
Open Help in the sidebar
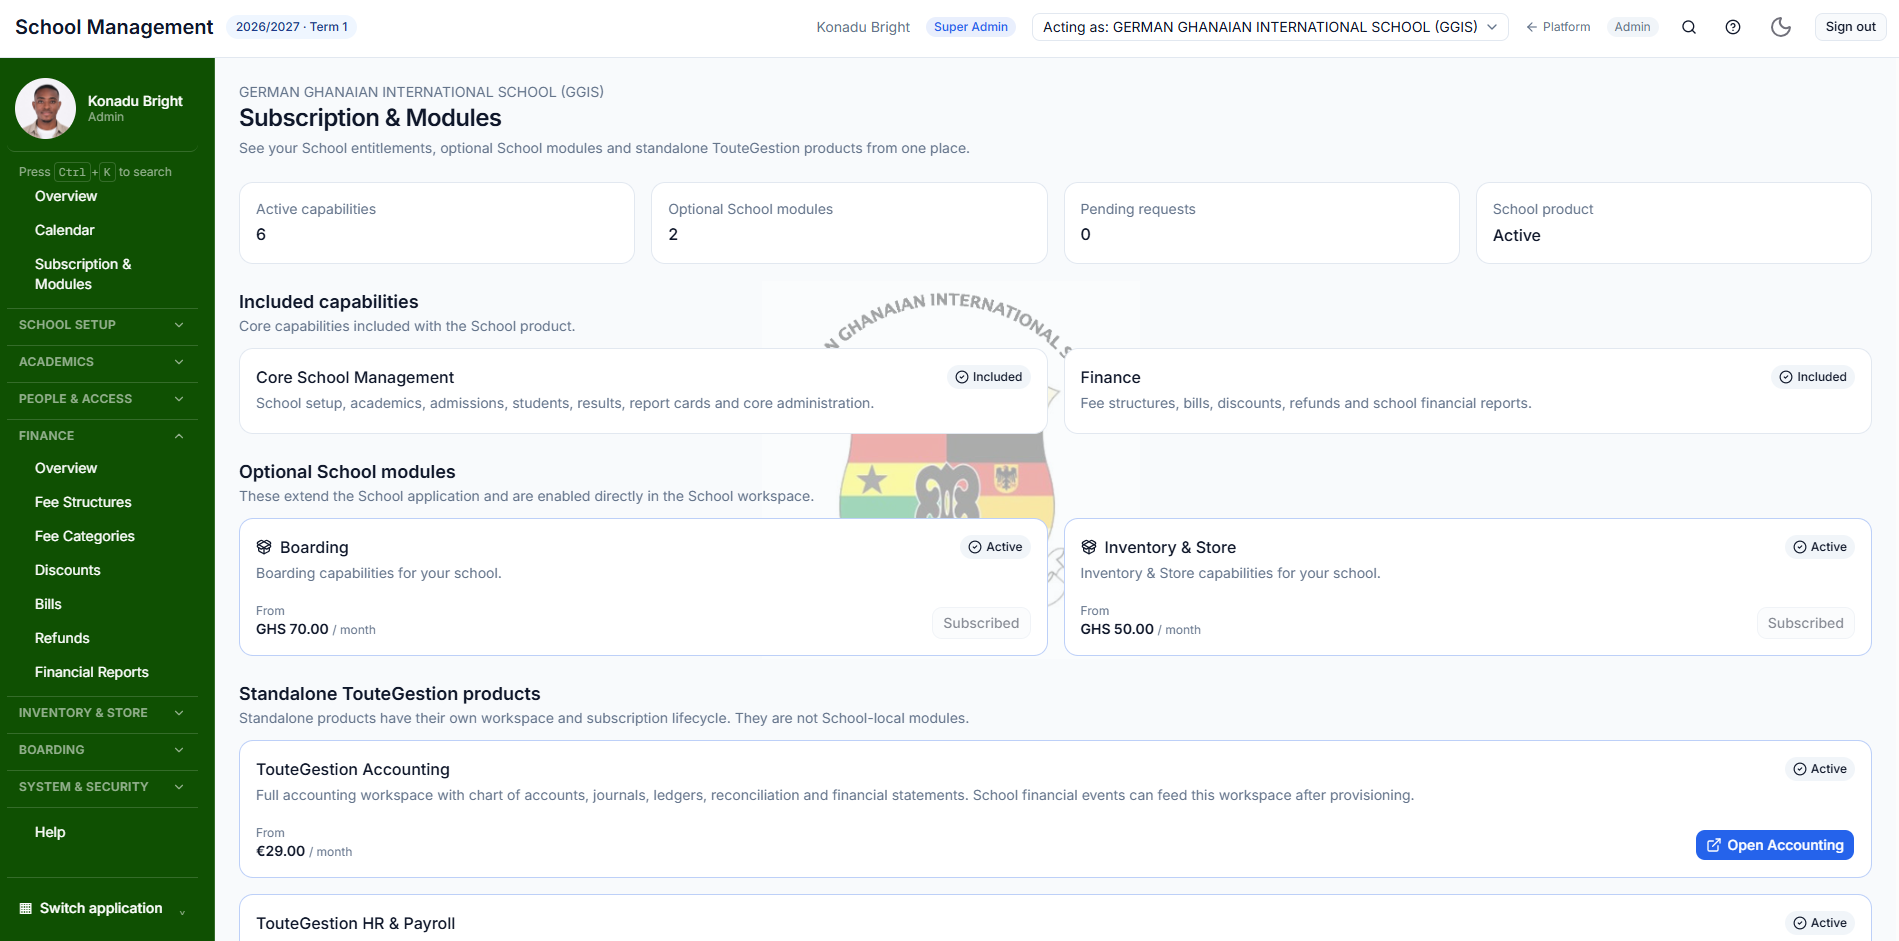tap(50, 832)
